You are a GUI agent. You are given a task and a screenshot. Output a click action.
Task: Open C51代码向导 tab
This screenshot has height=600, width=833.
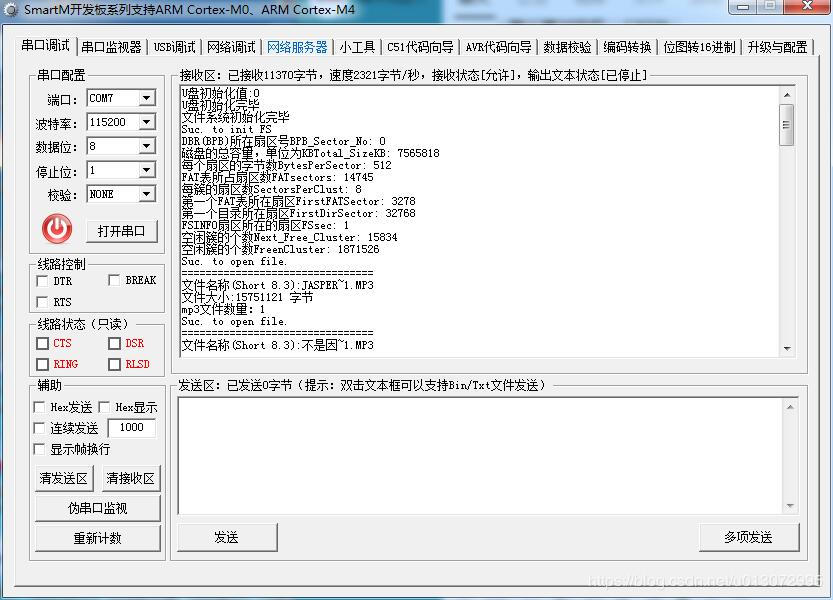click(420, 47)
